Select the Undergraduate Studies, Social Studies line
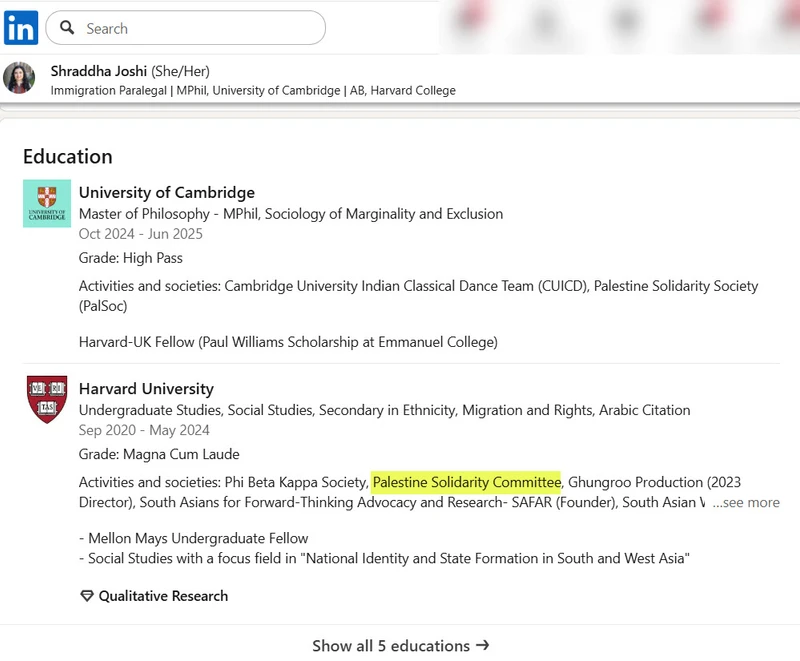 (384, 410)
